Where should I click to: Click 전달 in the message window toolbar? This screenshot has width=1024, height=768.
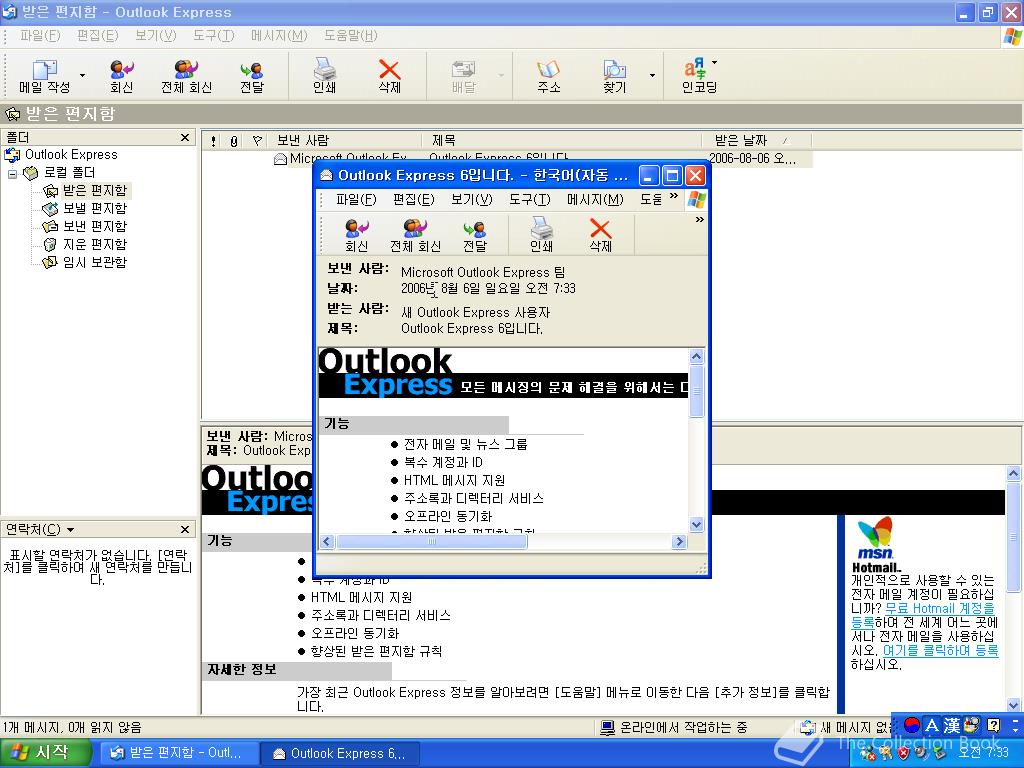point(475,236)
